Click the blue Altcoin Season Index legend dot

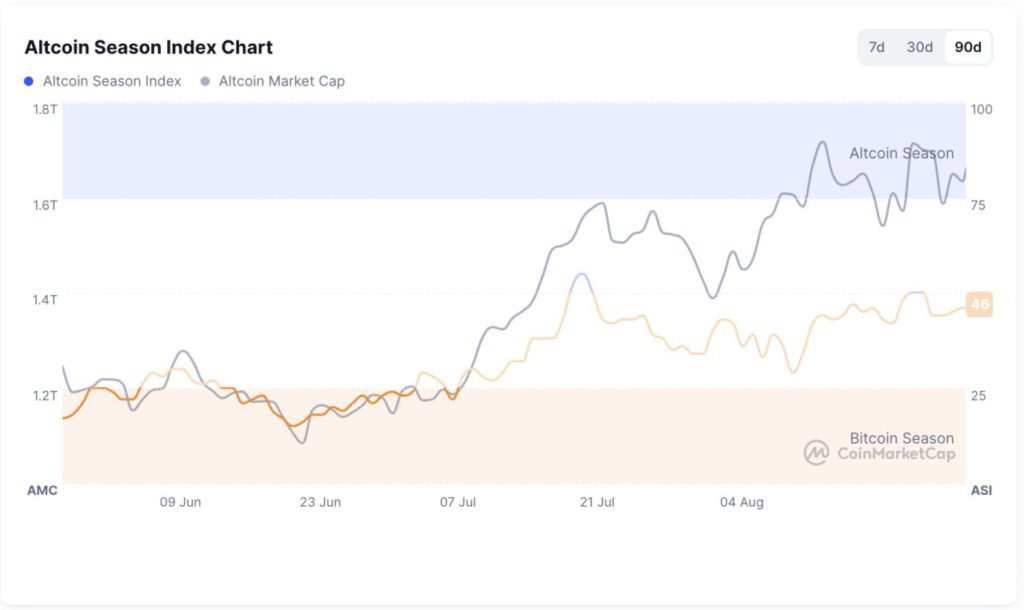click(30, 81)
